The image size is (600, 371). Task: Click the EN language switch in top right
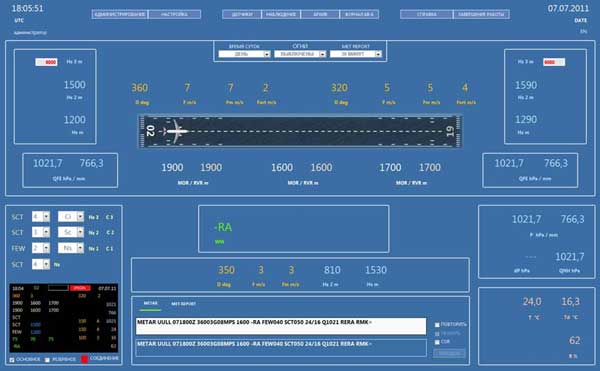pos(583,31)
